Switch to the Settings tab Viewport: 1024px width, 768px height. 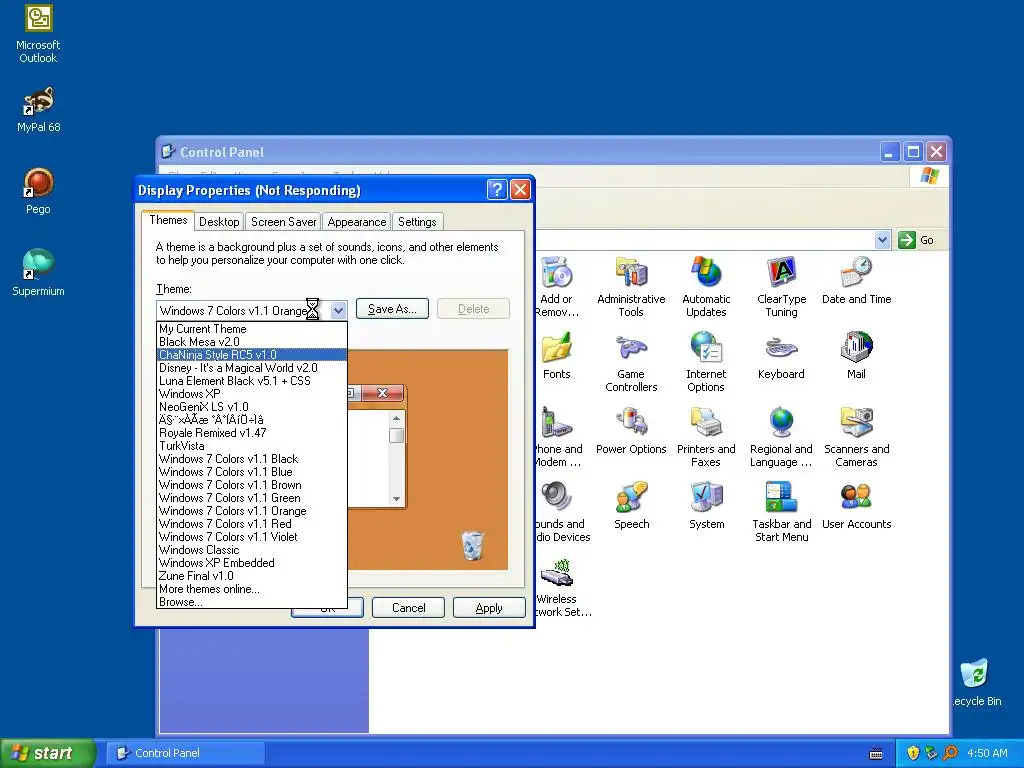pyautogui.click(x=417, y=222)
